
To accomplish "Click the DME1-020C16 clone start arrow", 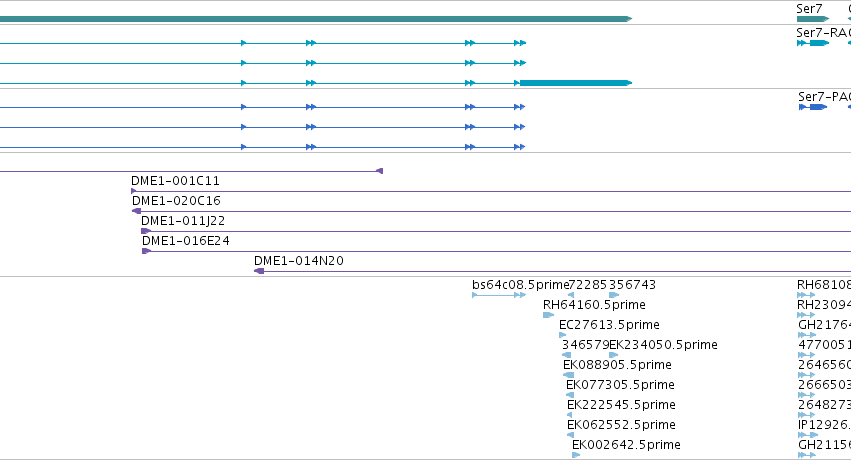I will [137, 211].
